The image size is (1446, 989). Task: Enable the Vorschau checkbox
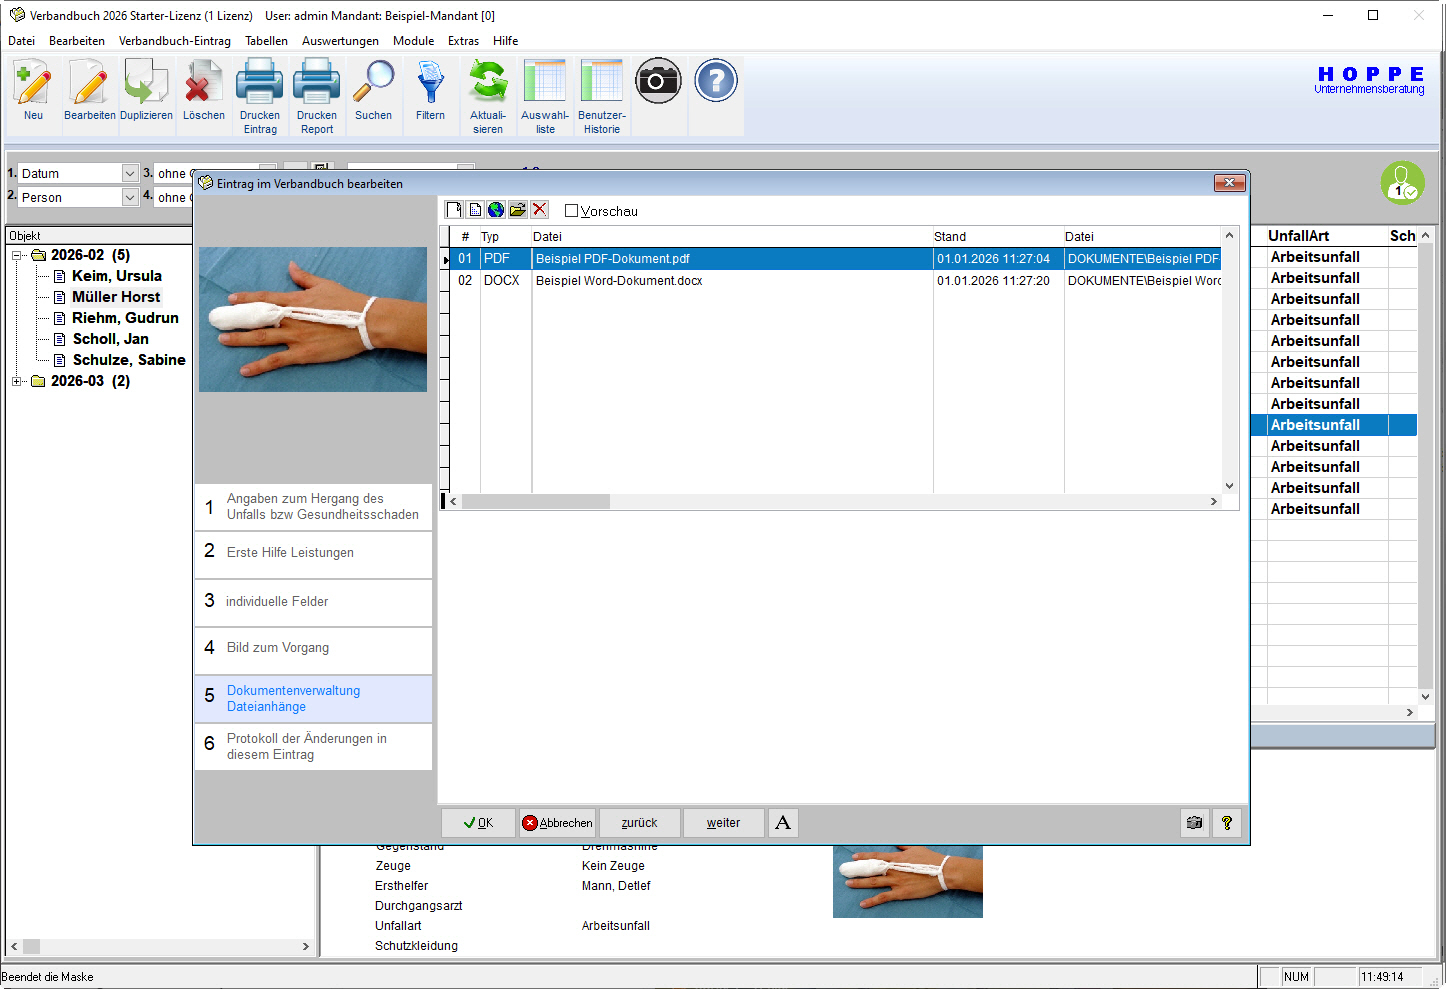(572, 211)
